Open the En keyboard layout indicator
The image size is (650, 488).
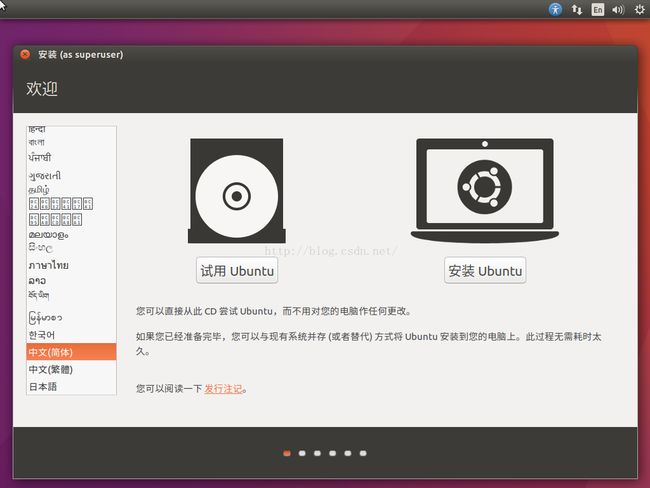point(597,10)
